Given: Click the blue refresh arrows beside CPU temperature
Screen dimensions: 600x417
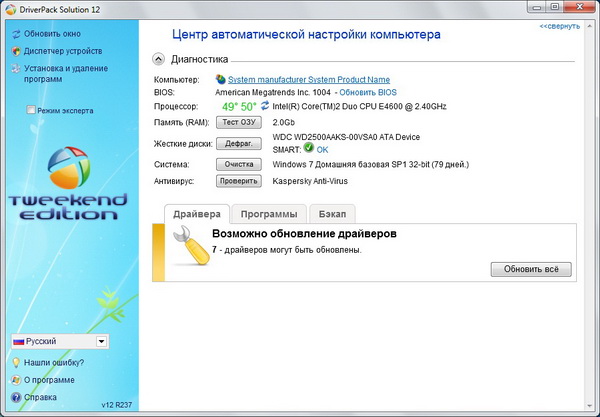Looking at the screenshot, I should [265, 105].
